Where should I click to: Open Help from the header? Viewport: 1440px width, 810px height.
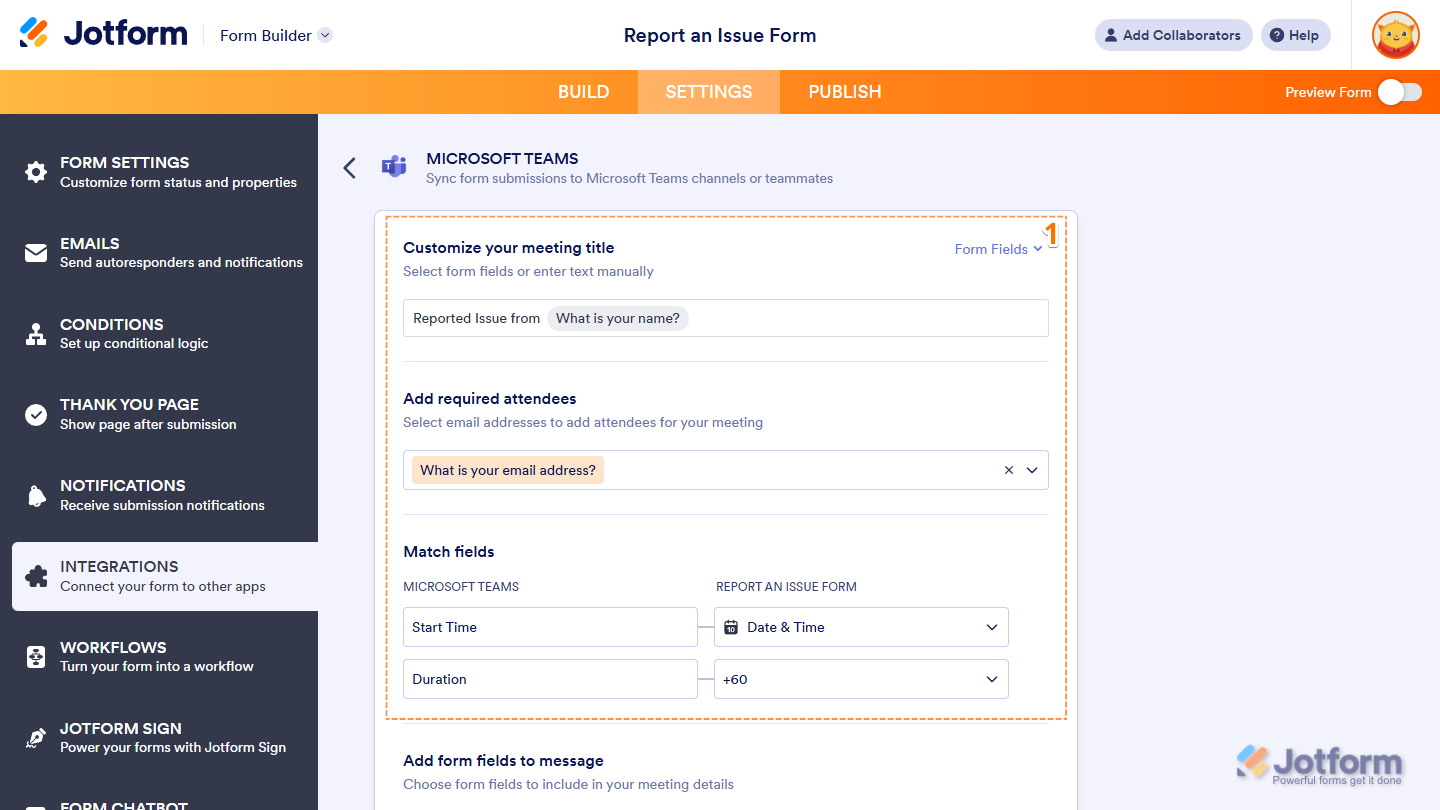[x=1295, y=35]
